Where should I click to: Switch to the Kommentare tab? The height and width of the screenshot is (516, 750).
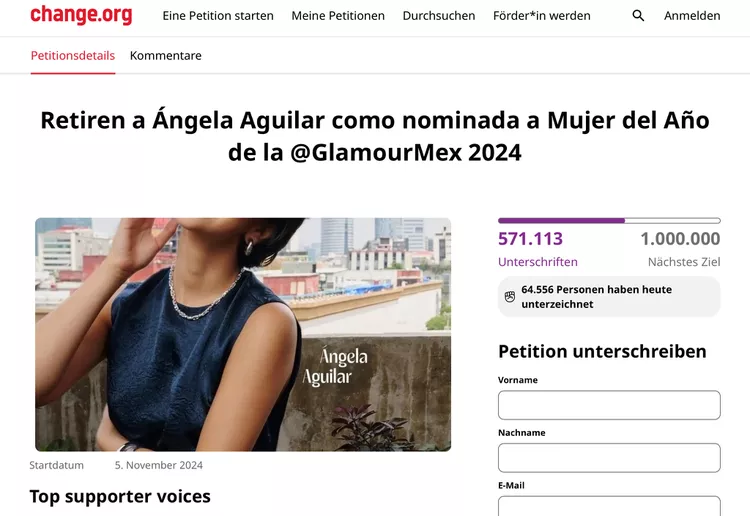(165, 55)
